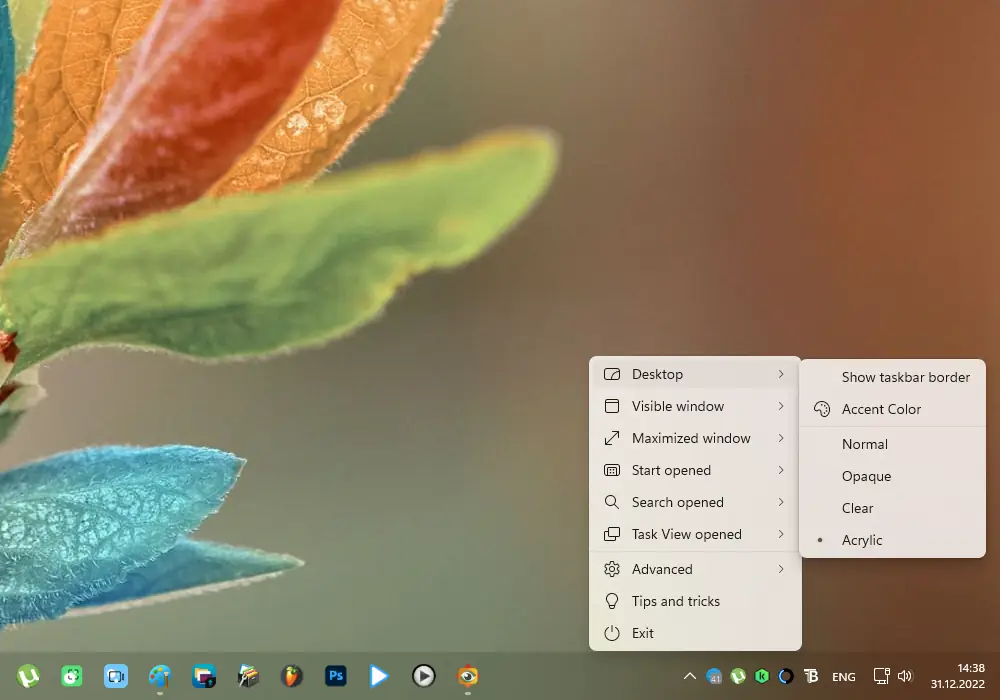The image size is (1000, 700).
Task: Expand the Start opened submenu chevron
Action: click(781, 470)
